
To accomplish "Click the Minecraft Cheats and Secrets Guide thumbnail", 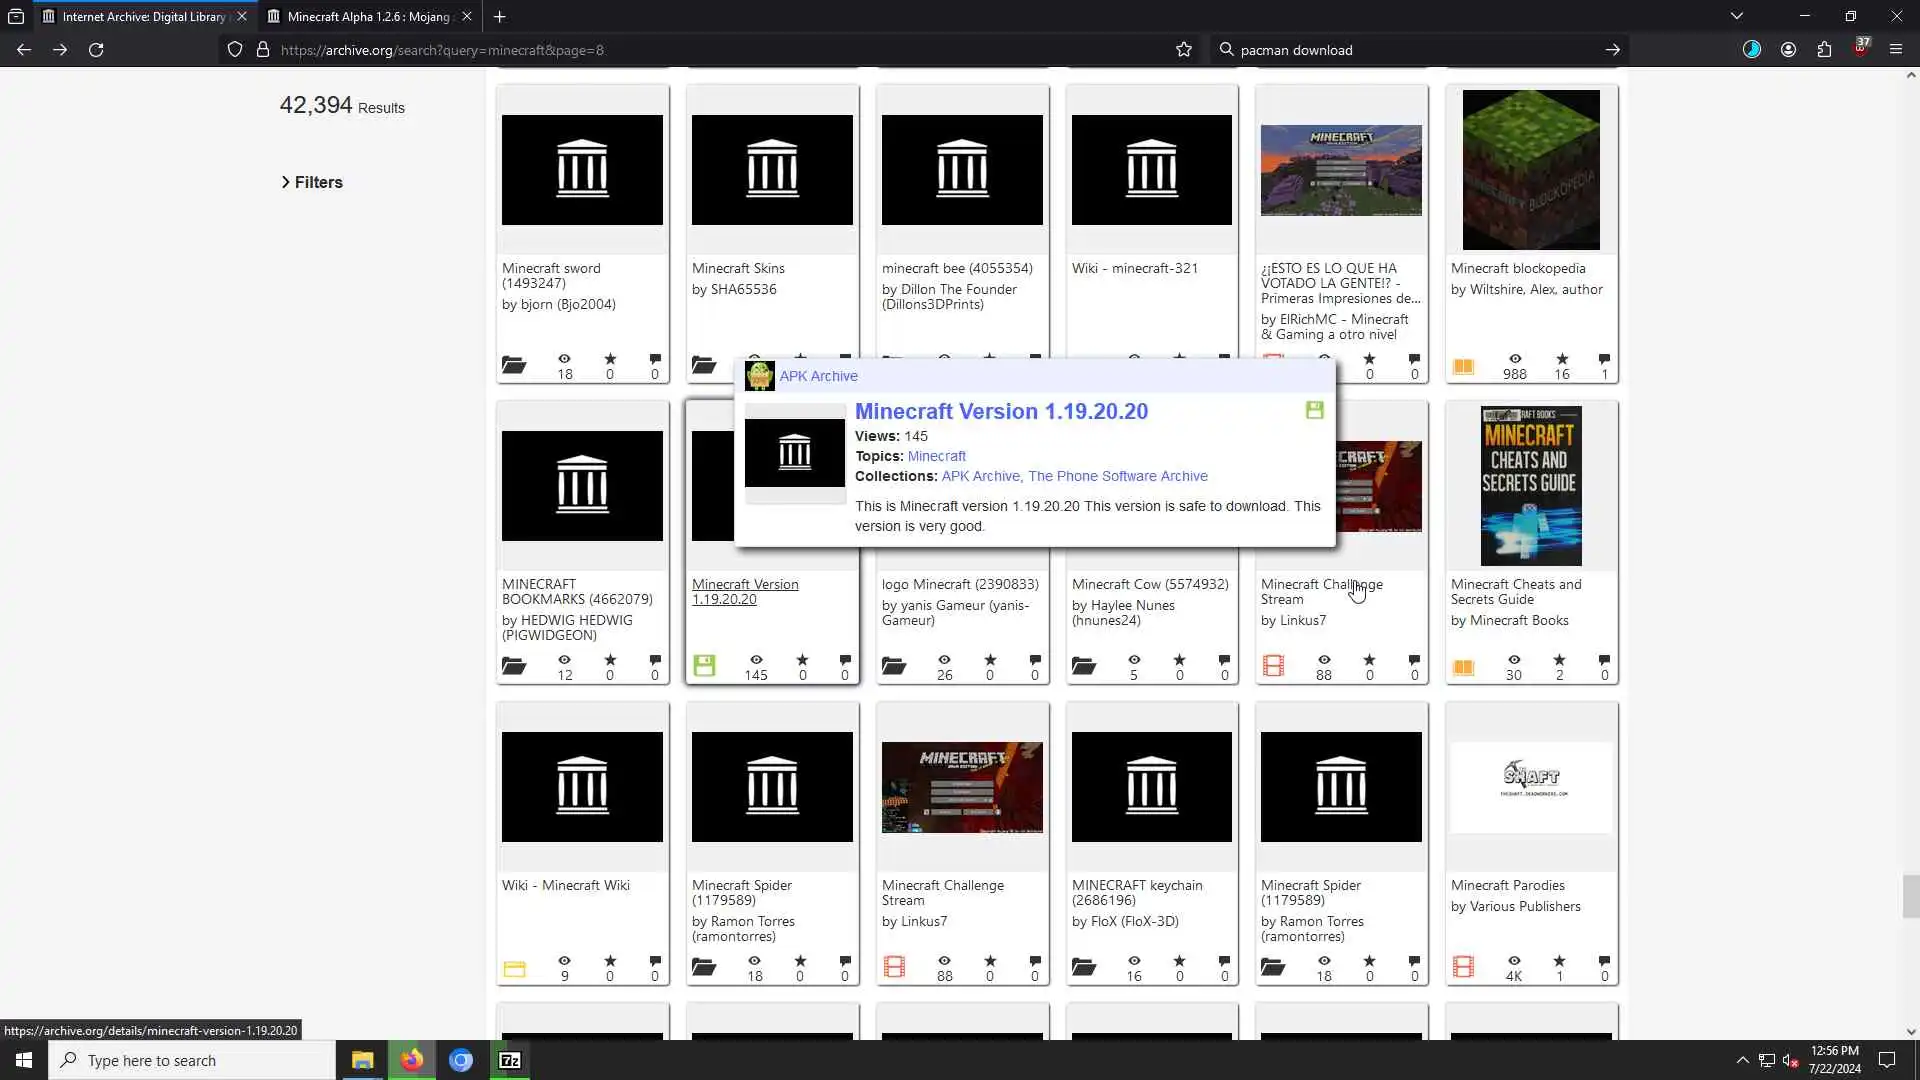I will point(1531,486).
